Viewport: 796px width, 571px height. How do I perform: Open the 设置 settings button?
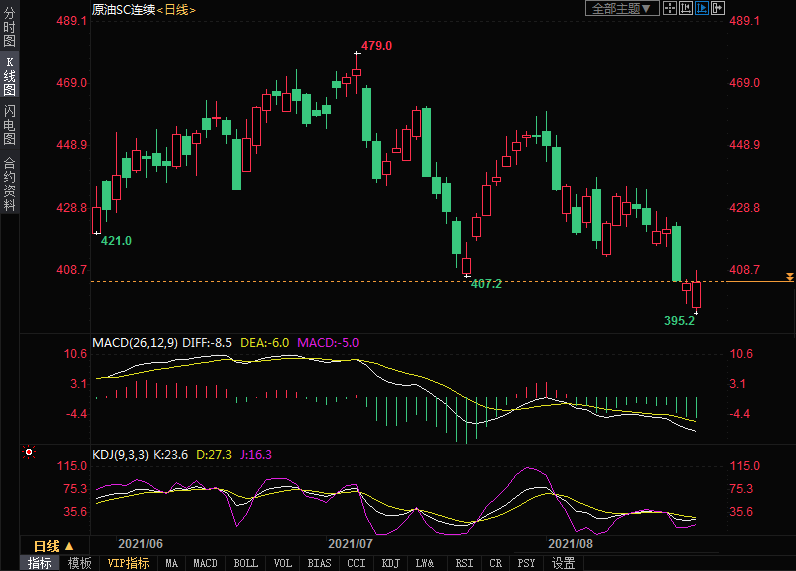[x=563, y=563]
